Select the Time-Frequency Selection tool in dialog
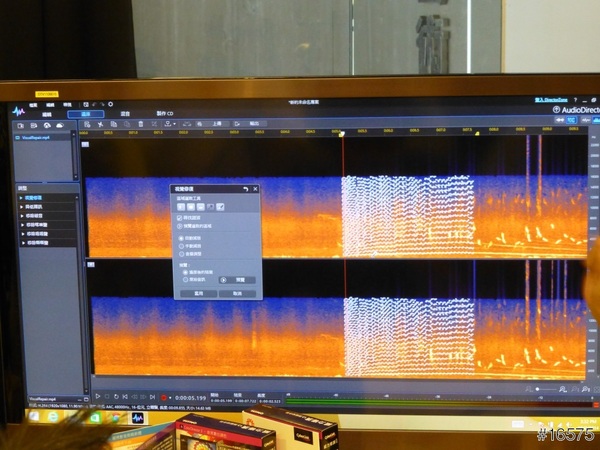This screenshot has width=600, height=450. 191,207
